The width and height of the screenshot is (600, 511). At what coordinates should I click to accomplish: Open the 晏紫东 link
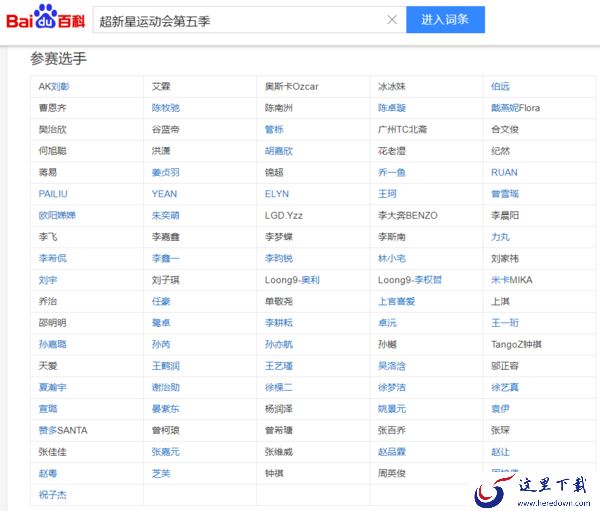[166, 409]
